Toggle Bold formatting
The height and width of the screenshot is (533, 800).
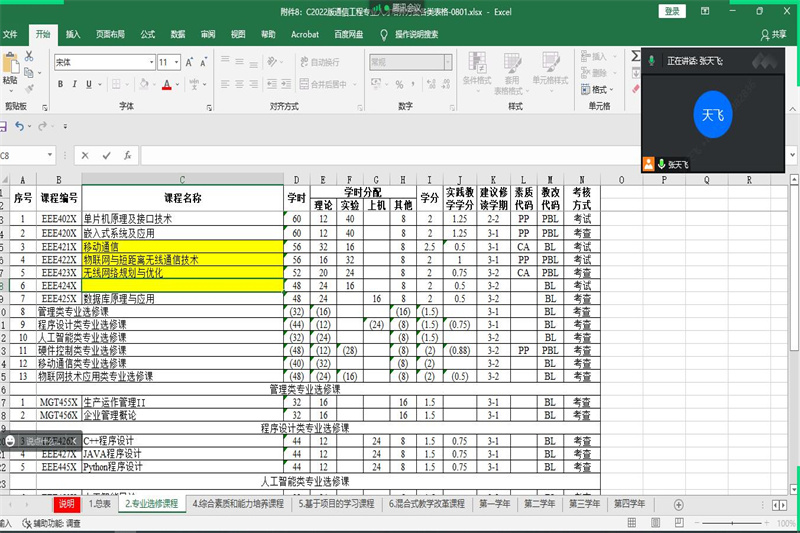(x=61, y=85)
